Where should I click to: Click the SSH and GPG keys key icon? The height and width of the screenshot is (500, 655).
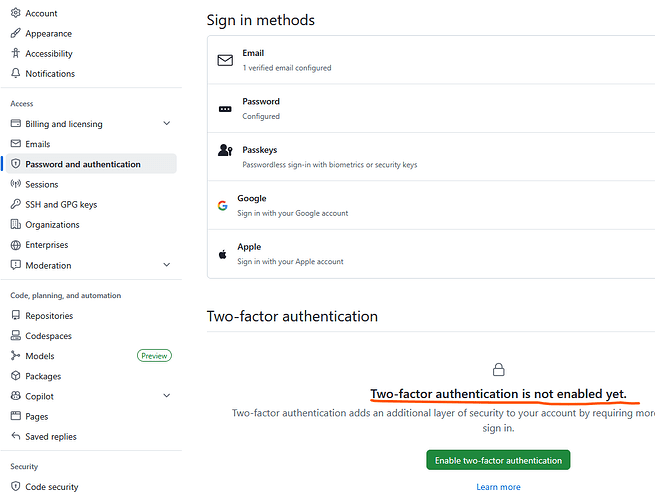coord(15,204)
